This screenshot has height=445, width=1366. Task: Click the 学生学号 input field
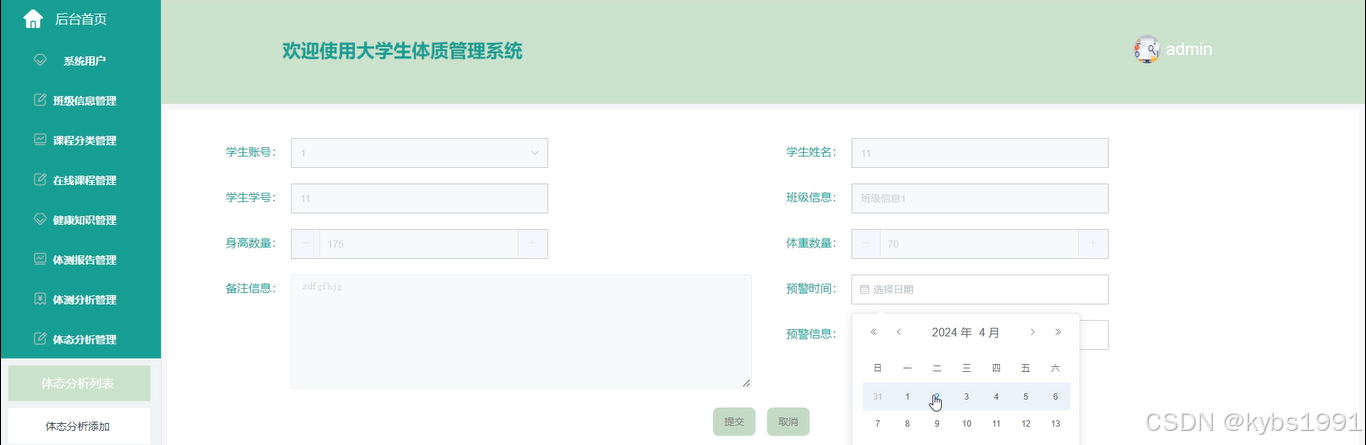419,198
